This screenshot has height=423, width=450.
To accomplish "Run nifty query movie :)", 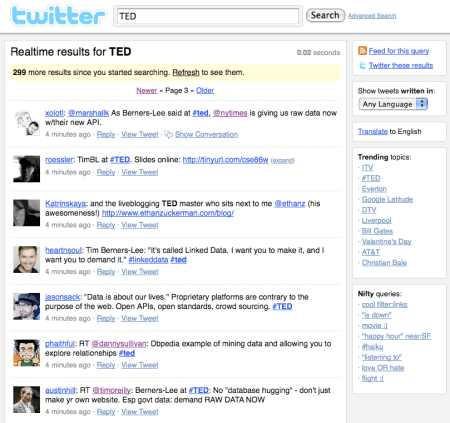I will (374, 326).
